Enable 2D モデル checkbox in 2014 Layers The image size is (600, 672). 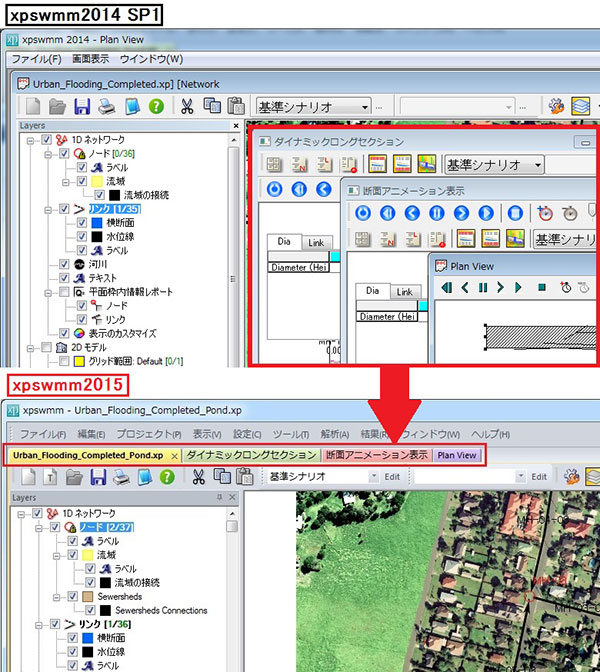[x=47, y=348]
